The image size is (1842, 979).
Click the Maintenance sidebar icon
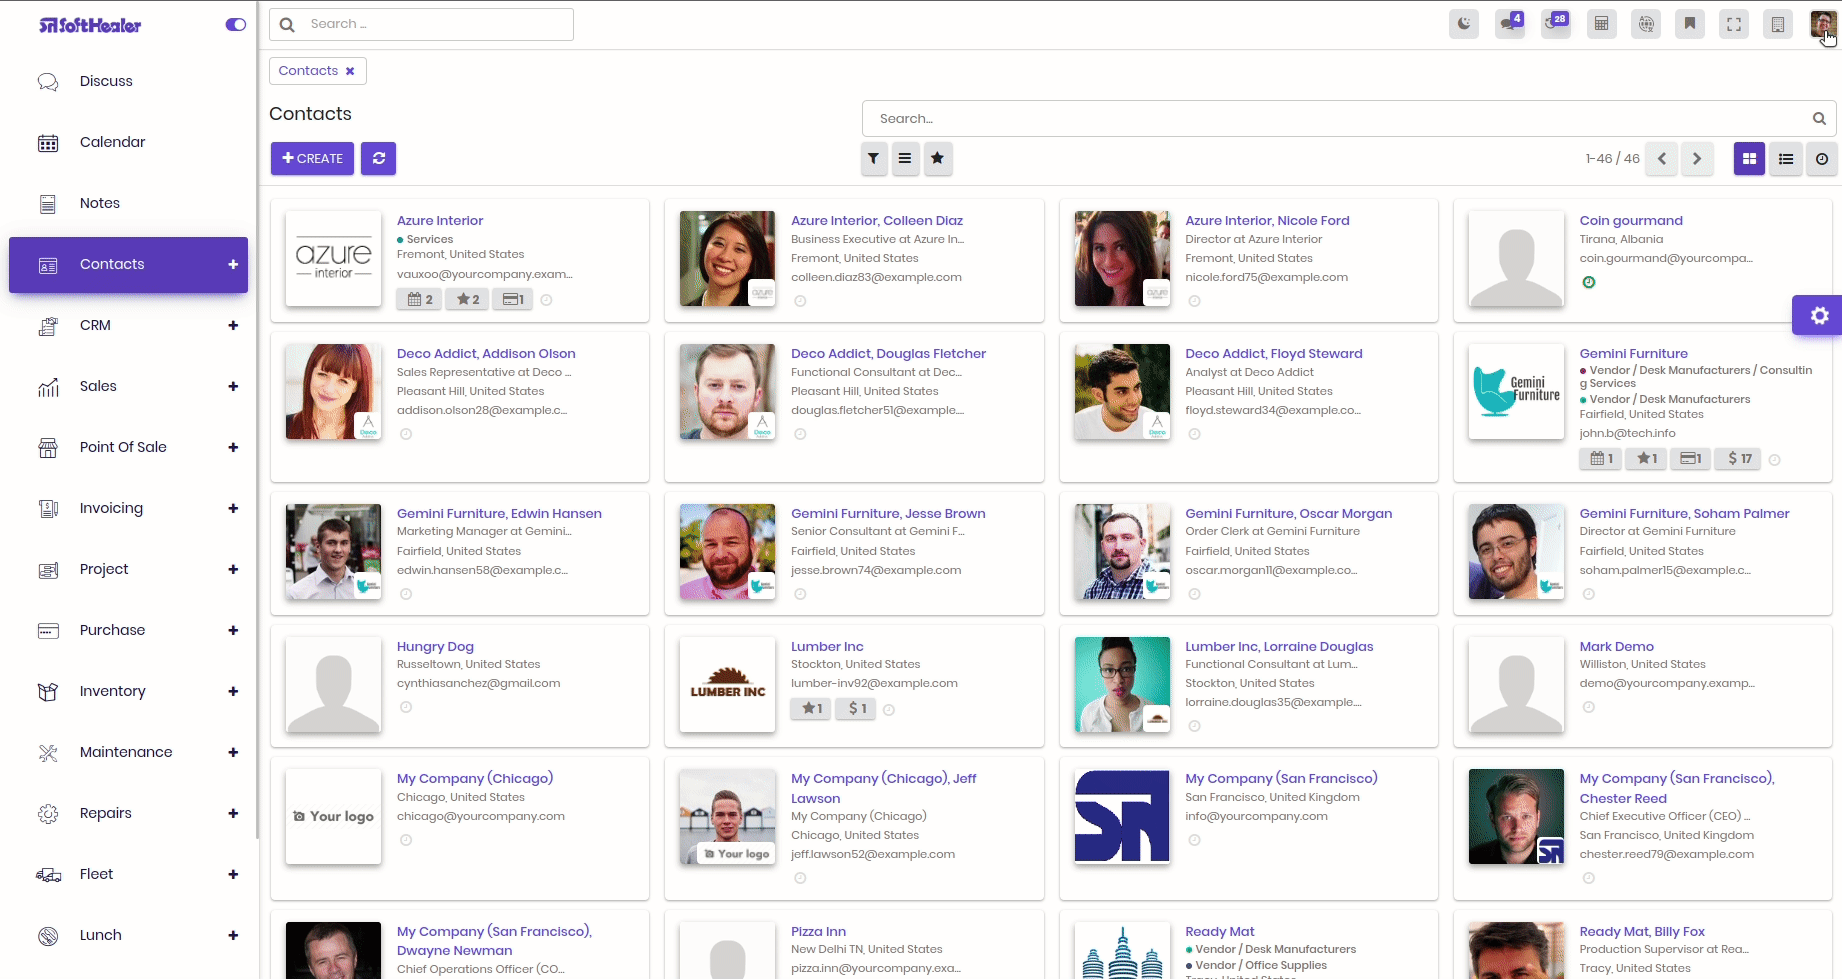click(x=48, y=752)
